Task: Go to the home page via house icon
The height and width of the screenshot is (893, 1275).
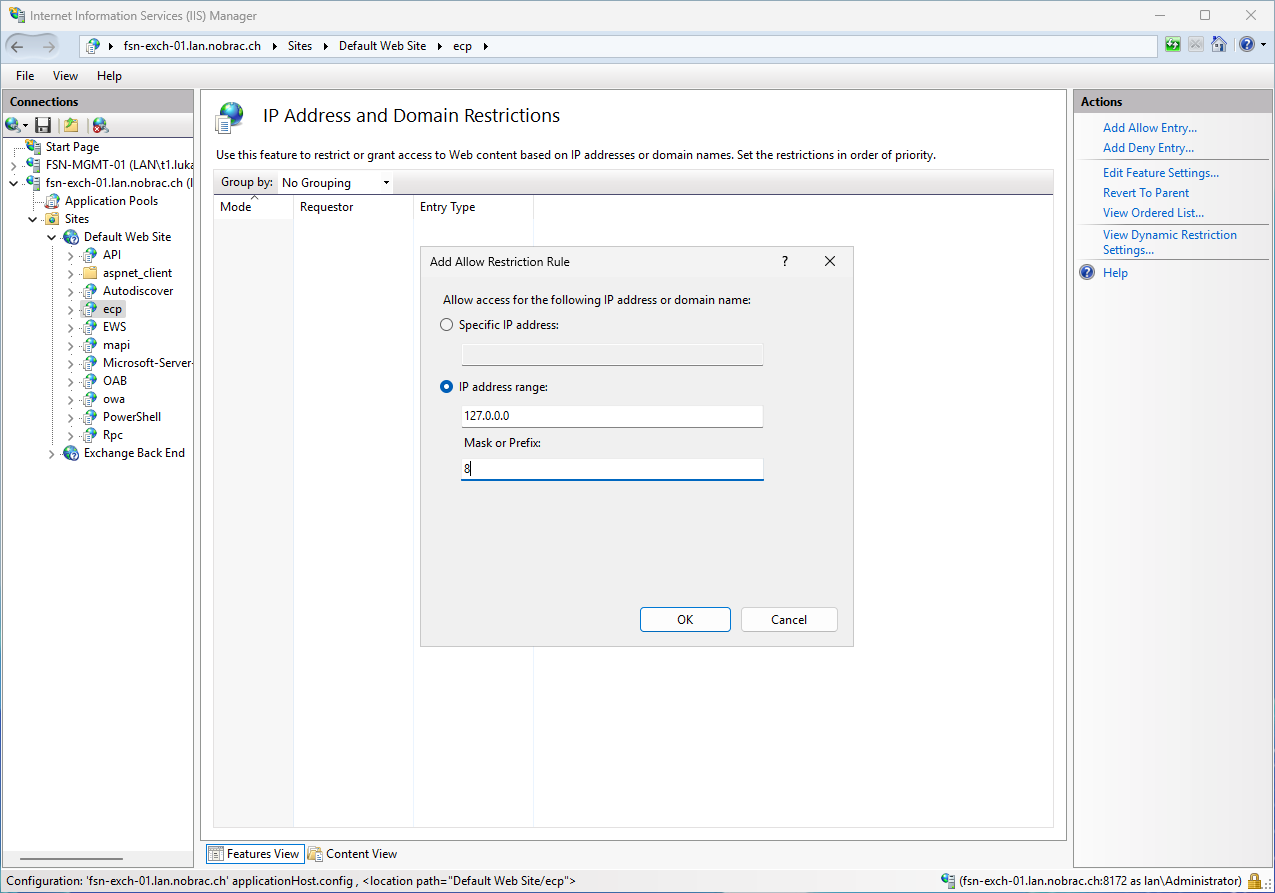Action: pos(1219,45)
